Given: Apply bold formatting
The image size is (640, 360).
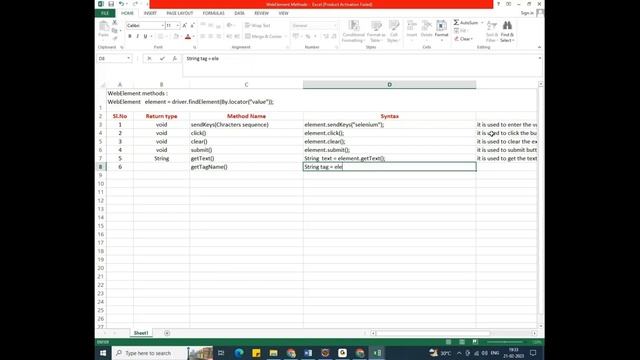Looking at the screenshot, I should [130, 36].
